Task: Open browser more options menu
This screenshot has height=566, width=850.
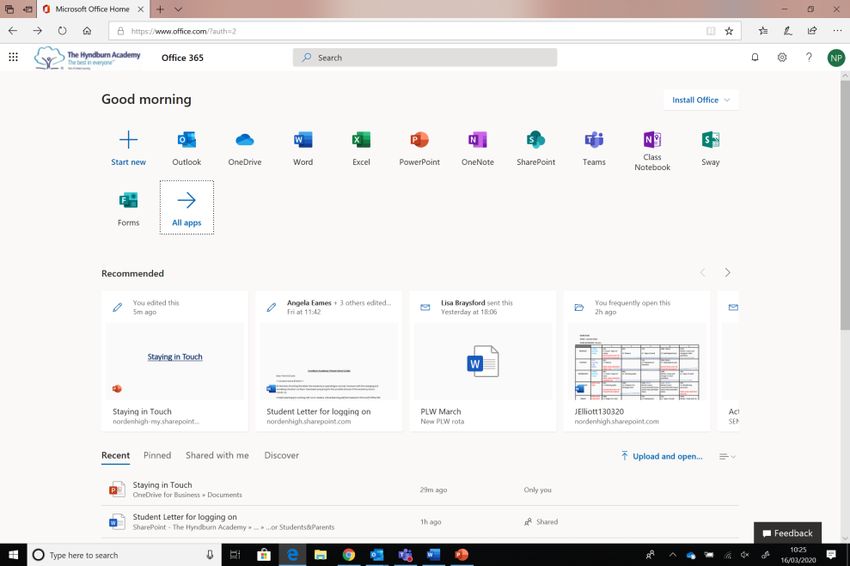Action: (837, 31)
